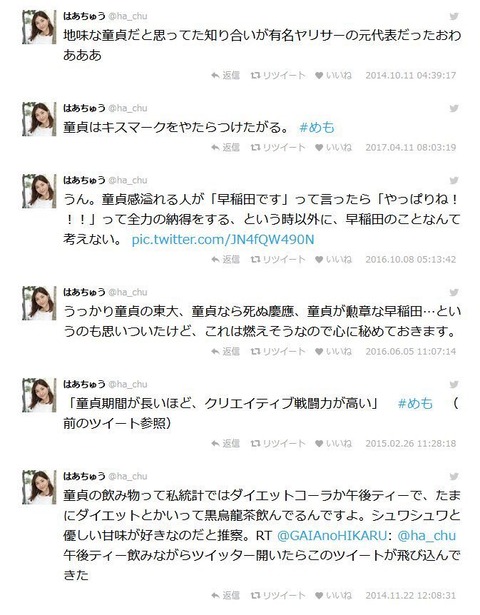Retweet the tweet dated 2017.04.11
This screenshot has width=480, height=615.
click(278, 147)
